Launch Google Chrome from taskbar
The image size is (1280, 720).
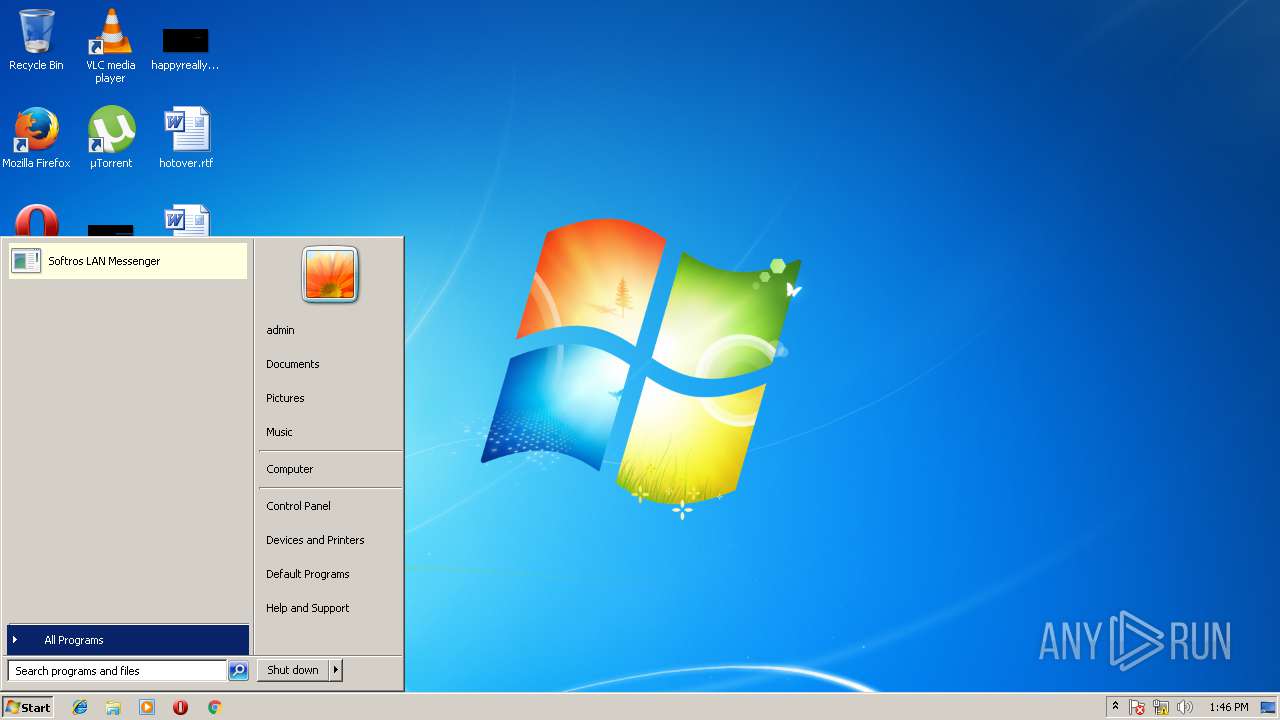pos(214,707)
